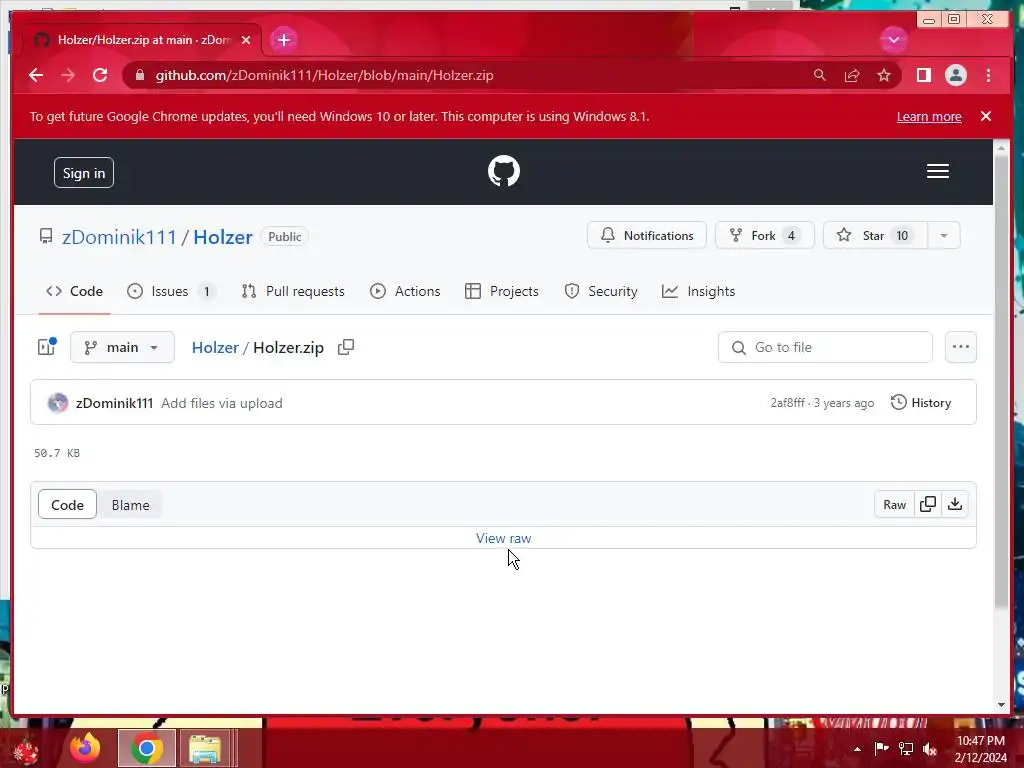Viewport: 1024px width, 768px height.
Task: Download raw file using download icon
Action: click(955, 504)
